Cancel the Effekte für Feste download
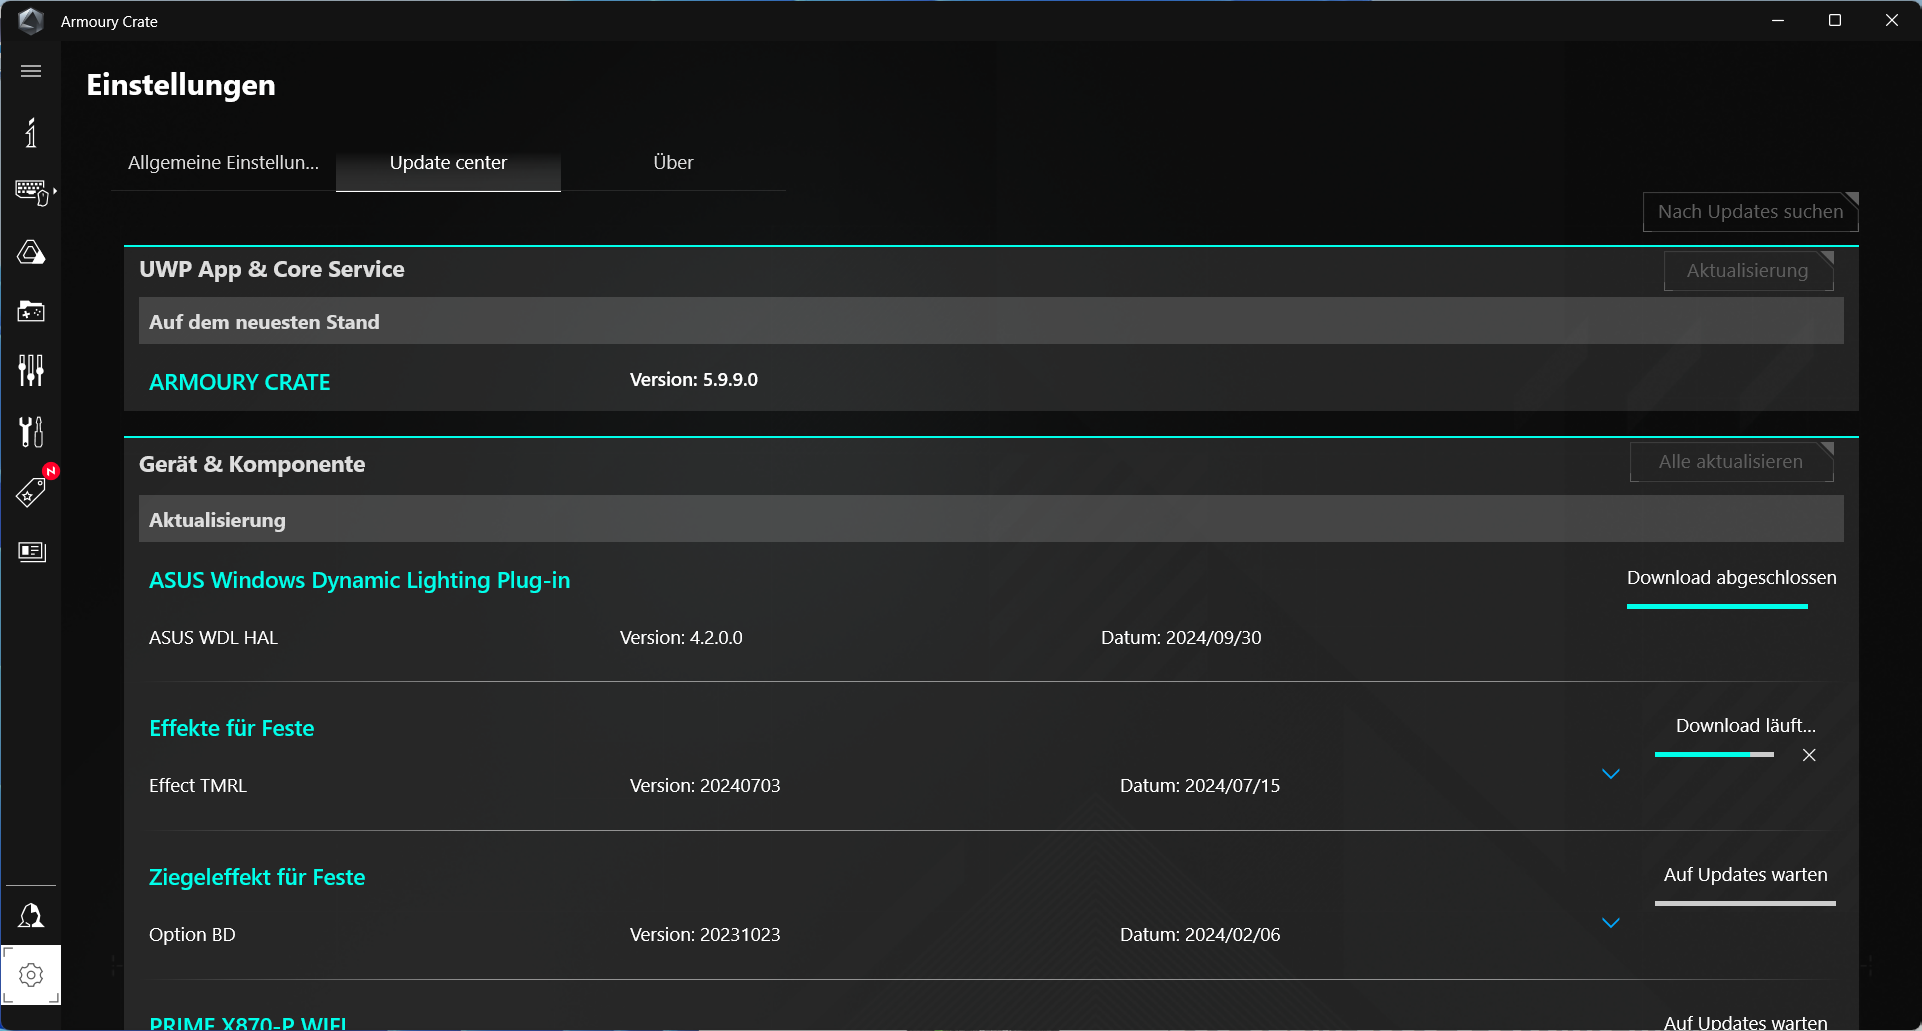1922x1031 pixels. tap(1809, 755)
